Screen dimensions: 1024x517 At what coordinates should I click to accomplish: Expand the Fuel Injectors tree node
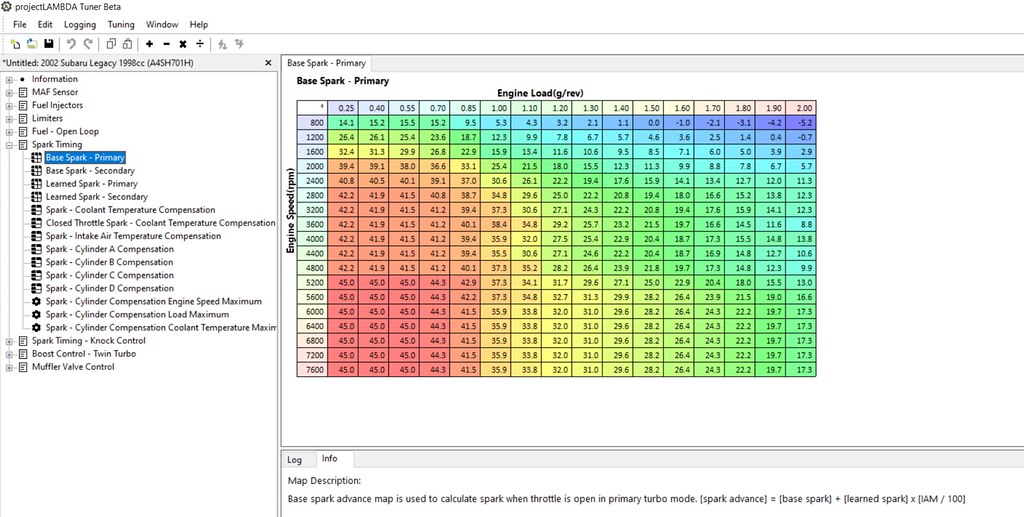click(x=10, y=106)
